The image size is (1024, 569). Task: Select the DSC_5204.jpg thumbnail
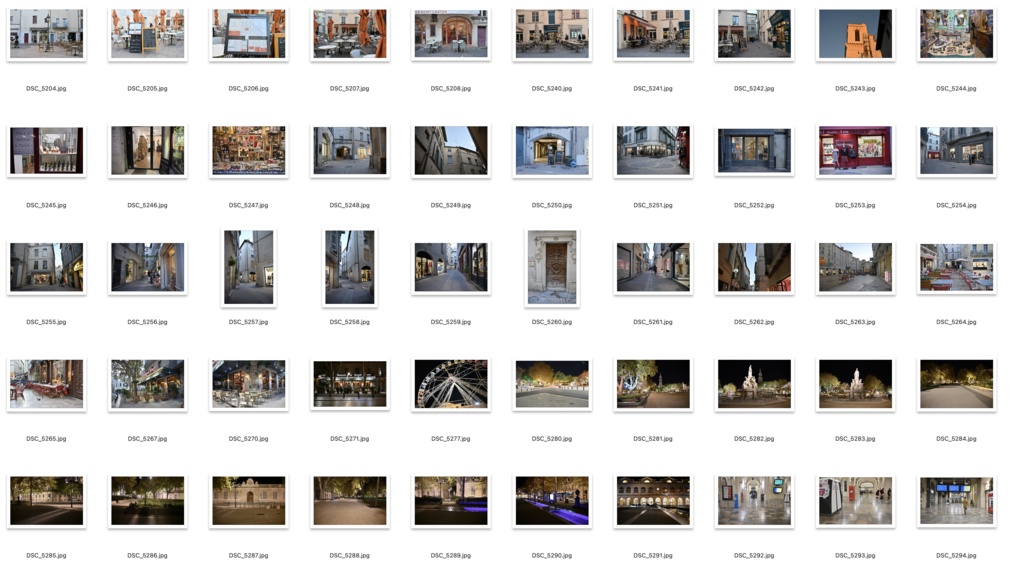(46, 34)
